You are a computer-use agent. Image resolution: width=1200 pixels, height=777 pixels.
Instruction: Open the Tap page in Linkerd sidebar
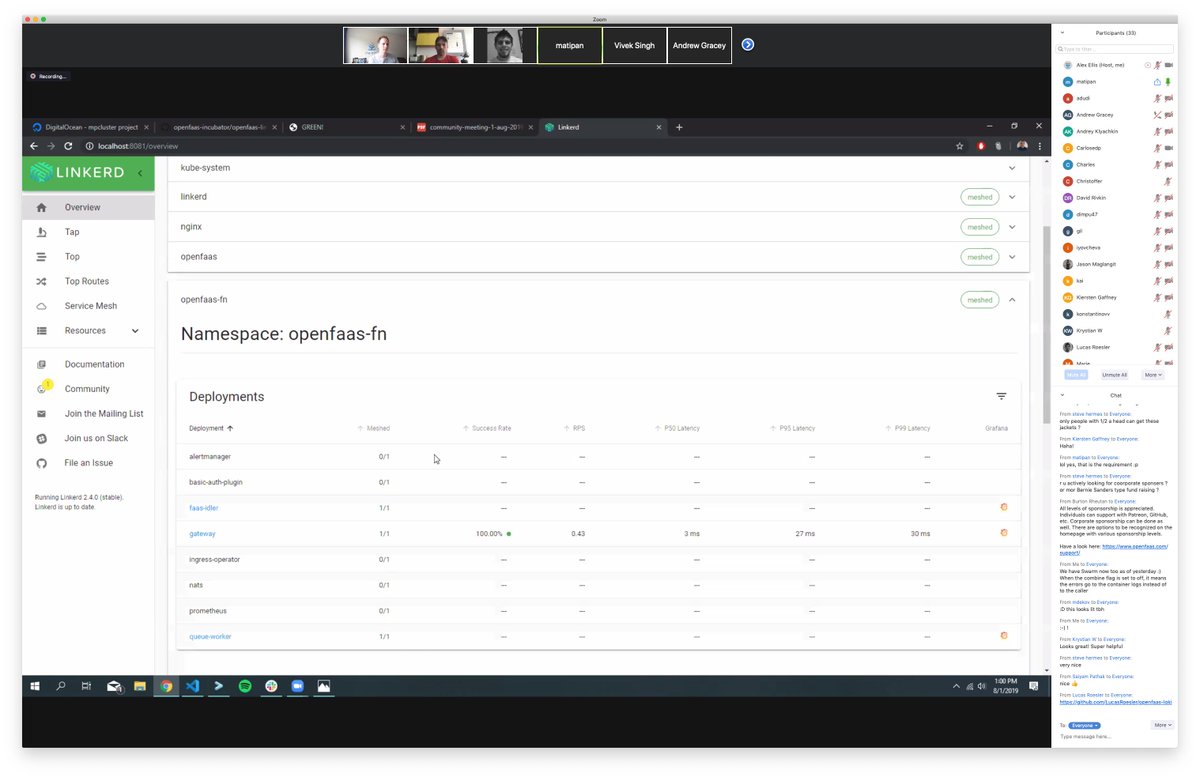pos(88,232)
